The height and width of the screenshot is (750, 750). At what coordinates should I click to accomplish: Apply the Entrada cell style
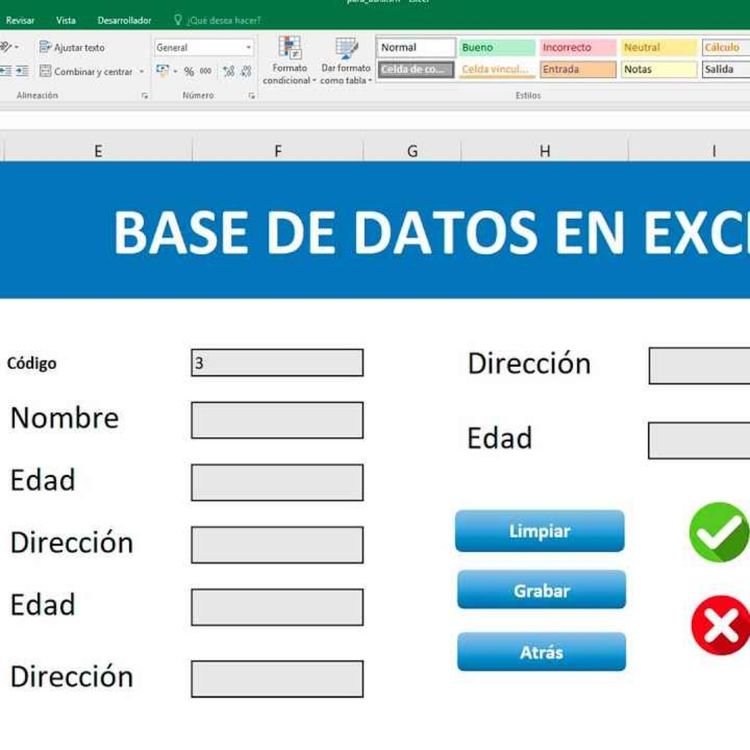[x=578, y=69]
